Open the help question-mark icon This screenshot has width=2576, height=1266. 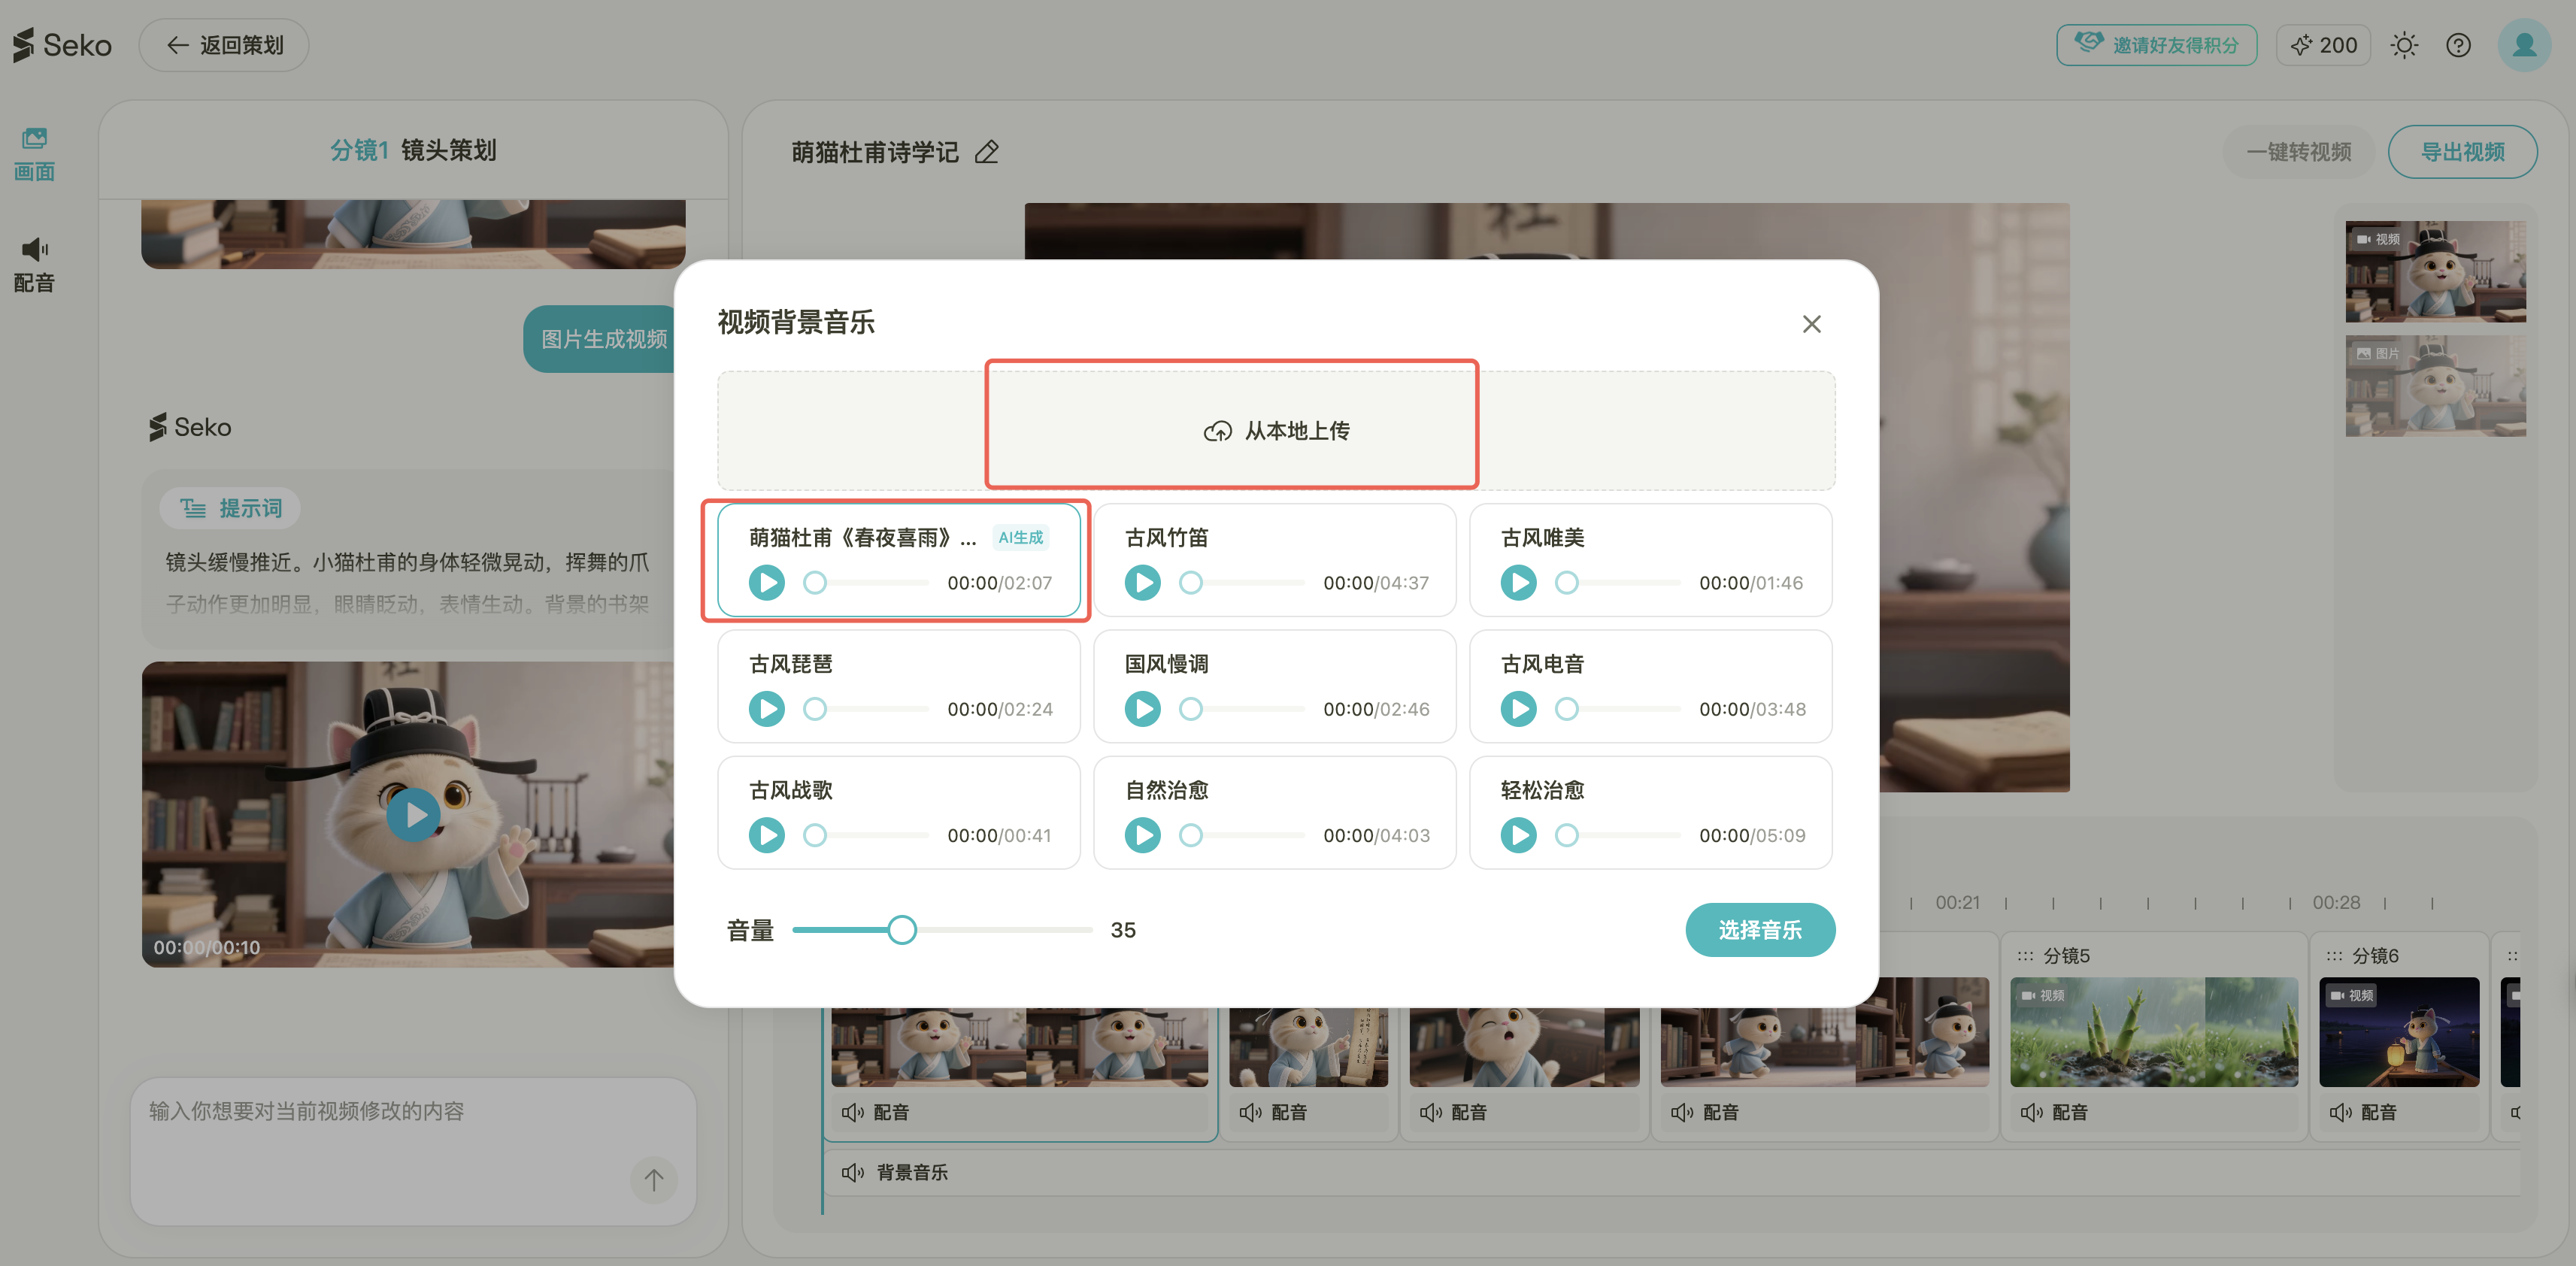(x=2458, y=45)
